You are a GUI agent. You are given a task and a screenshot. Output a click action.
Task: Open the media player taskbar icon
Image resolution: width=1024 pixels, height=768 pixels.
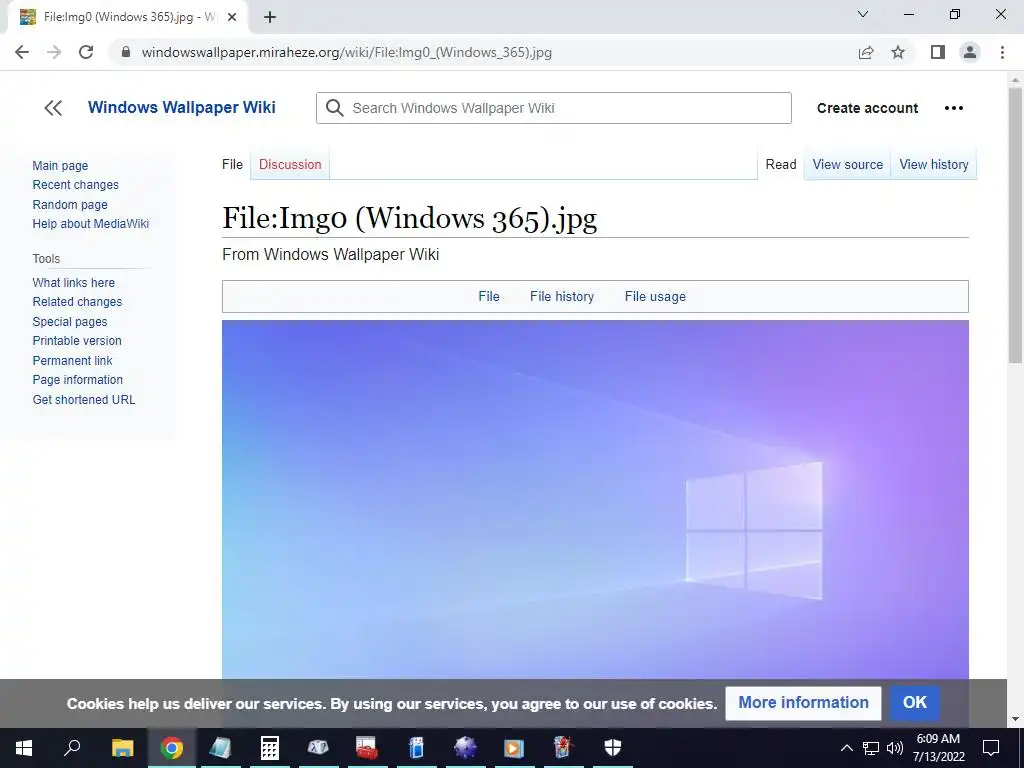coord(514,748)
